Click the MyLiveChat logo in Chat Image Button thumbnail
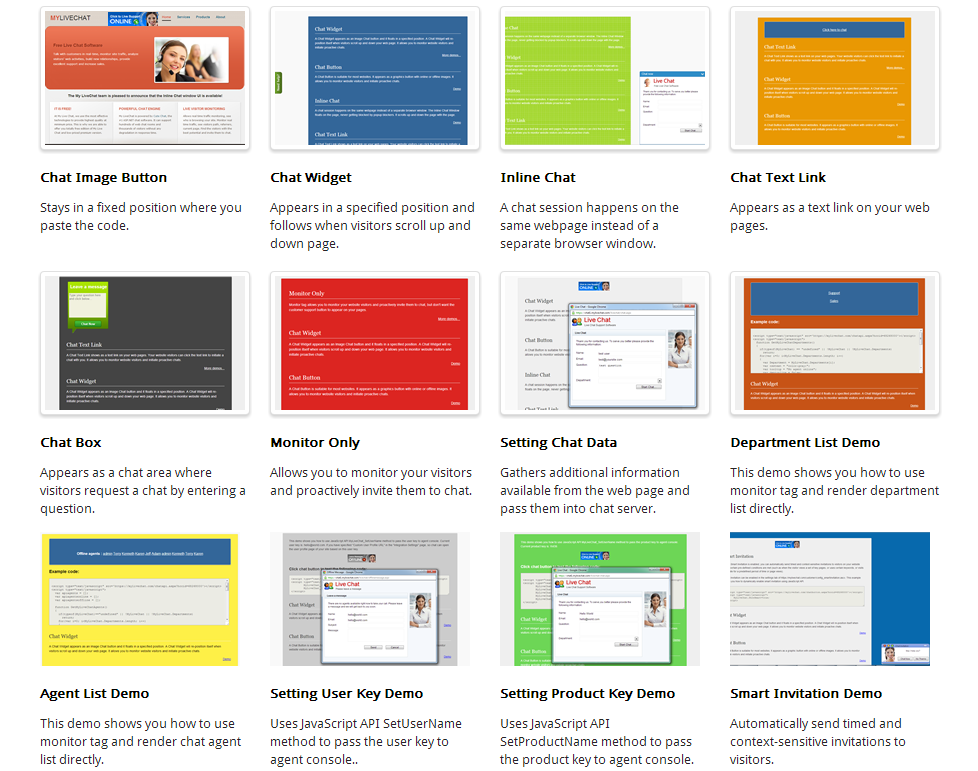978x771 pixels. (71, 17)
